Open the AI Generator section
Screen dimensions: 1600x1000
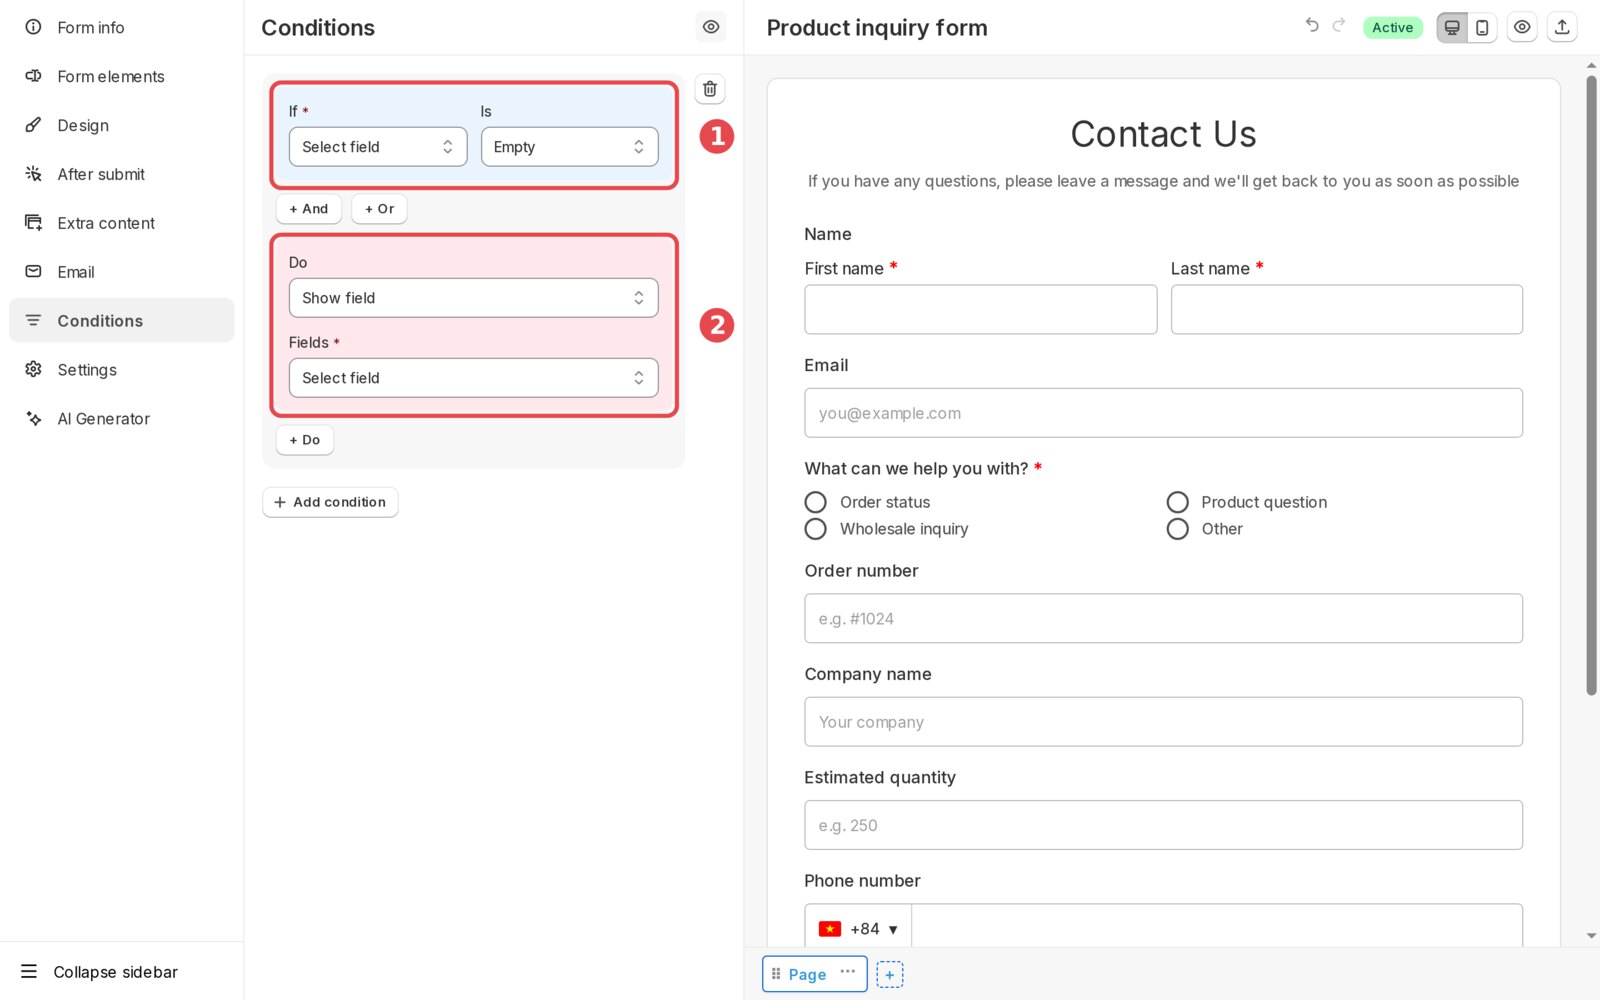[x=122, y=418]
